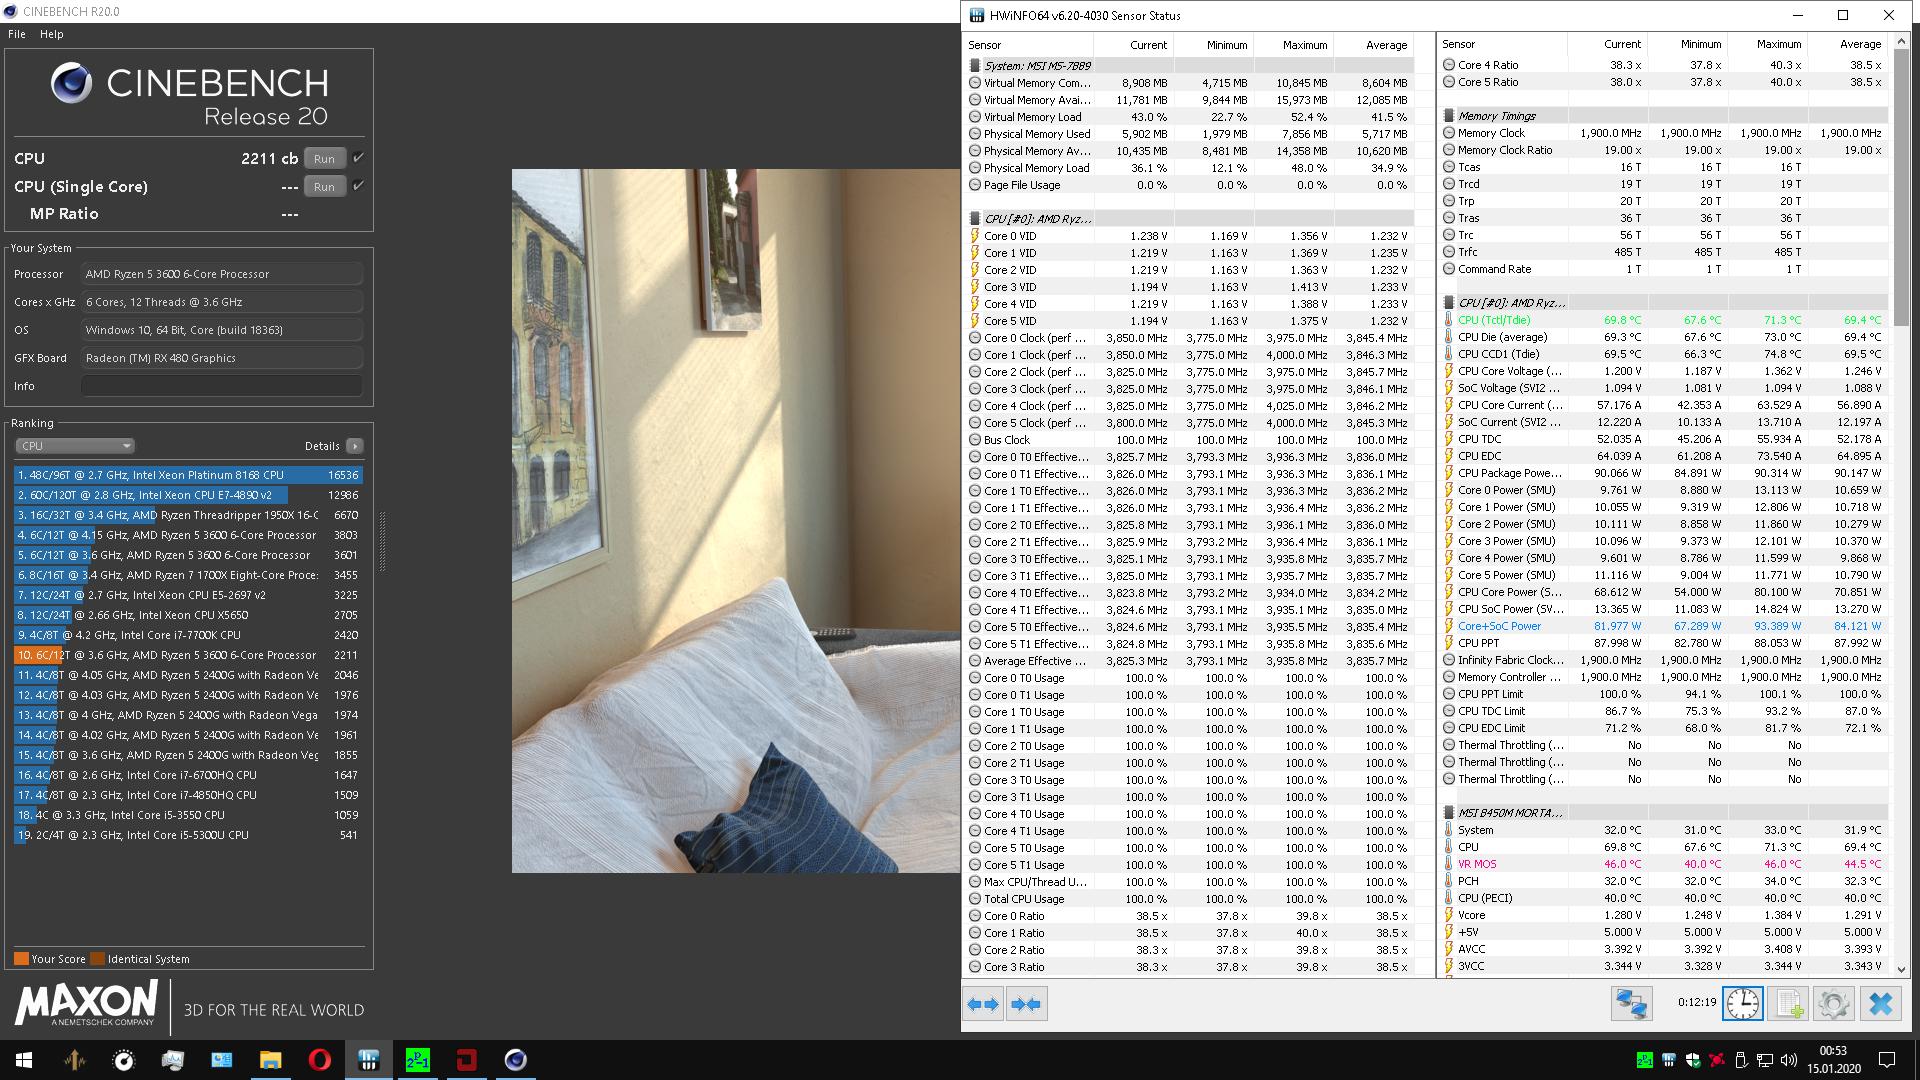The height and width of the screenshot is (1080, 1920).
Task: Click the Info input field
Action: 222,386
